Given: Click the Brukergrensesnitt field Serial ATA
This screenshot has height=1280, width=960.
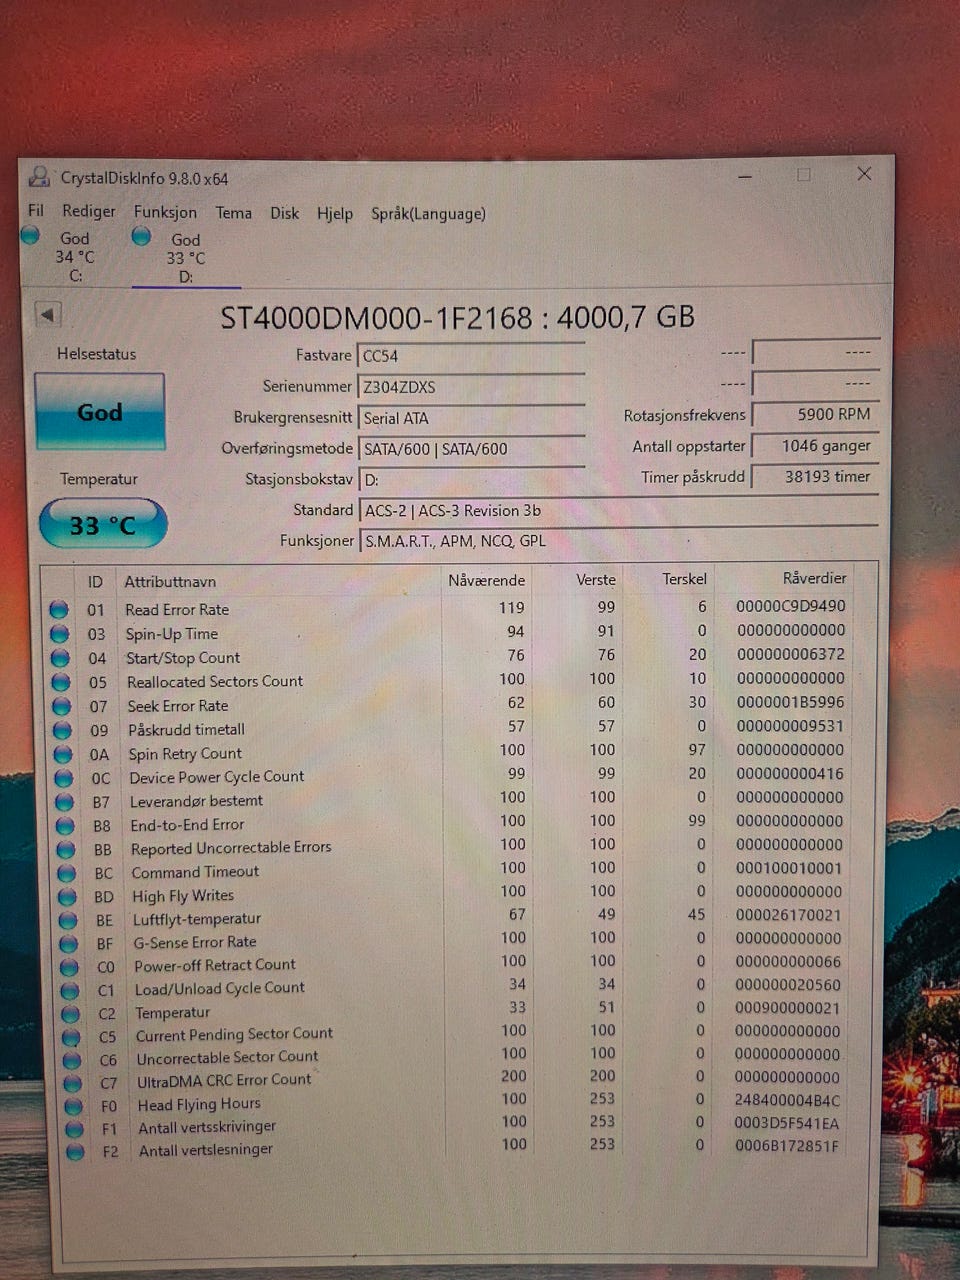Looking at the screenshot, I should point(471,418).
